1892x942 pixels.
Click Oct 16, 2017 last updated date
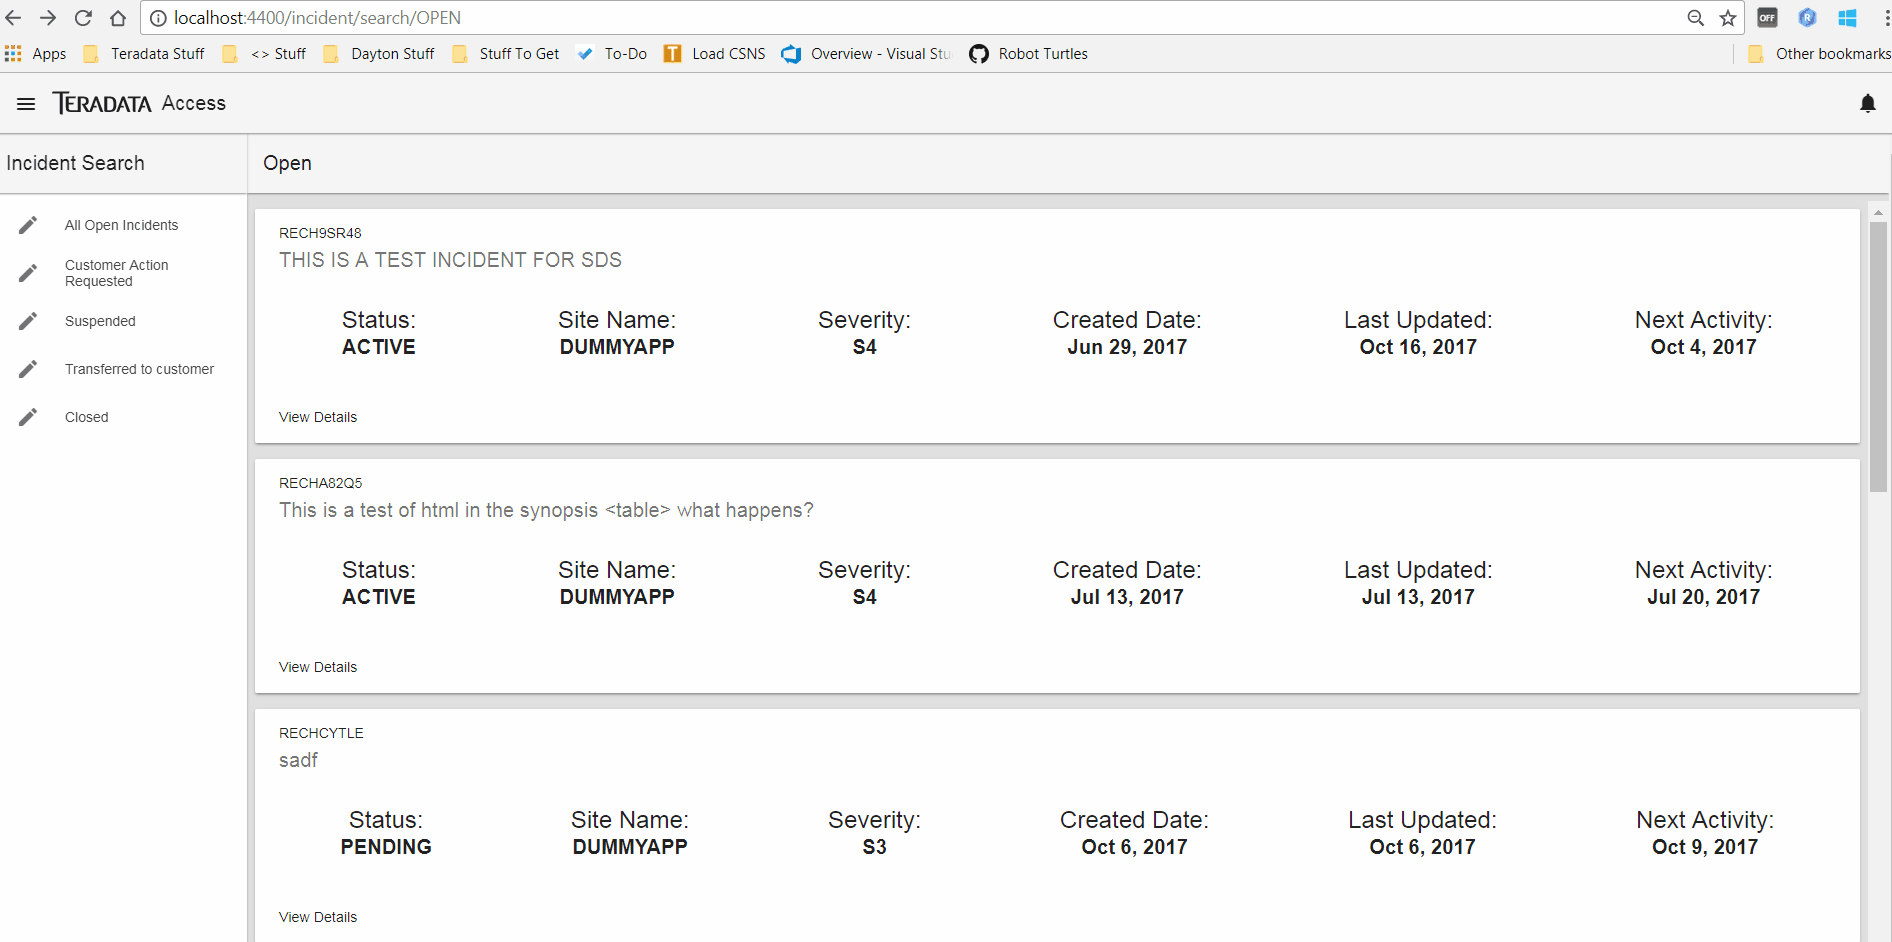pos(1418,347)
